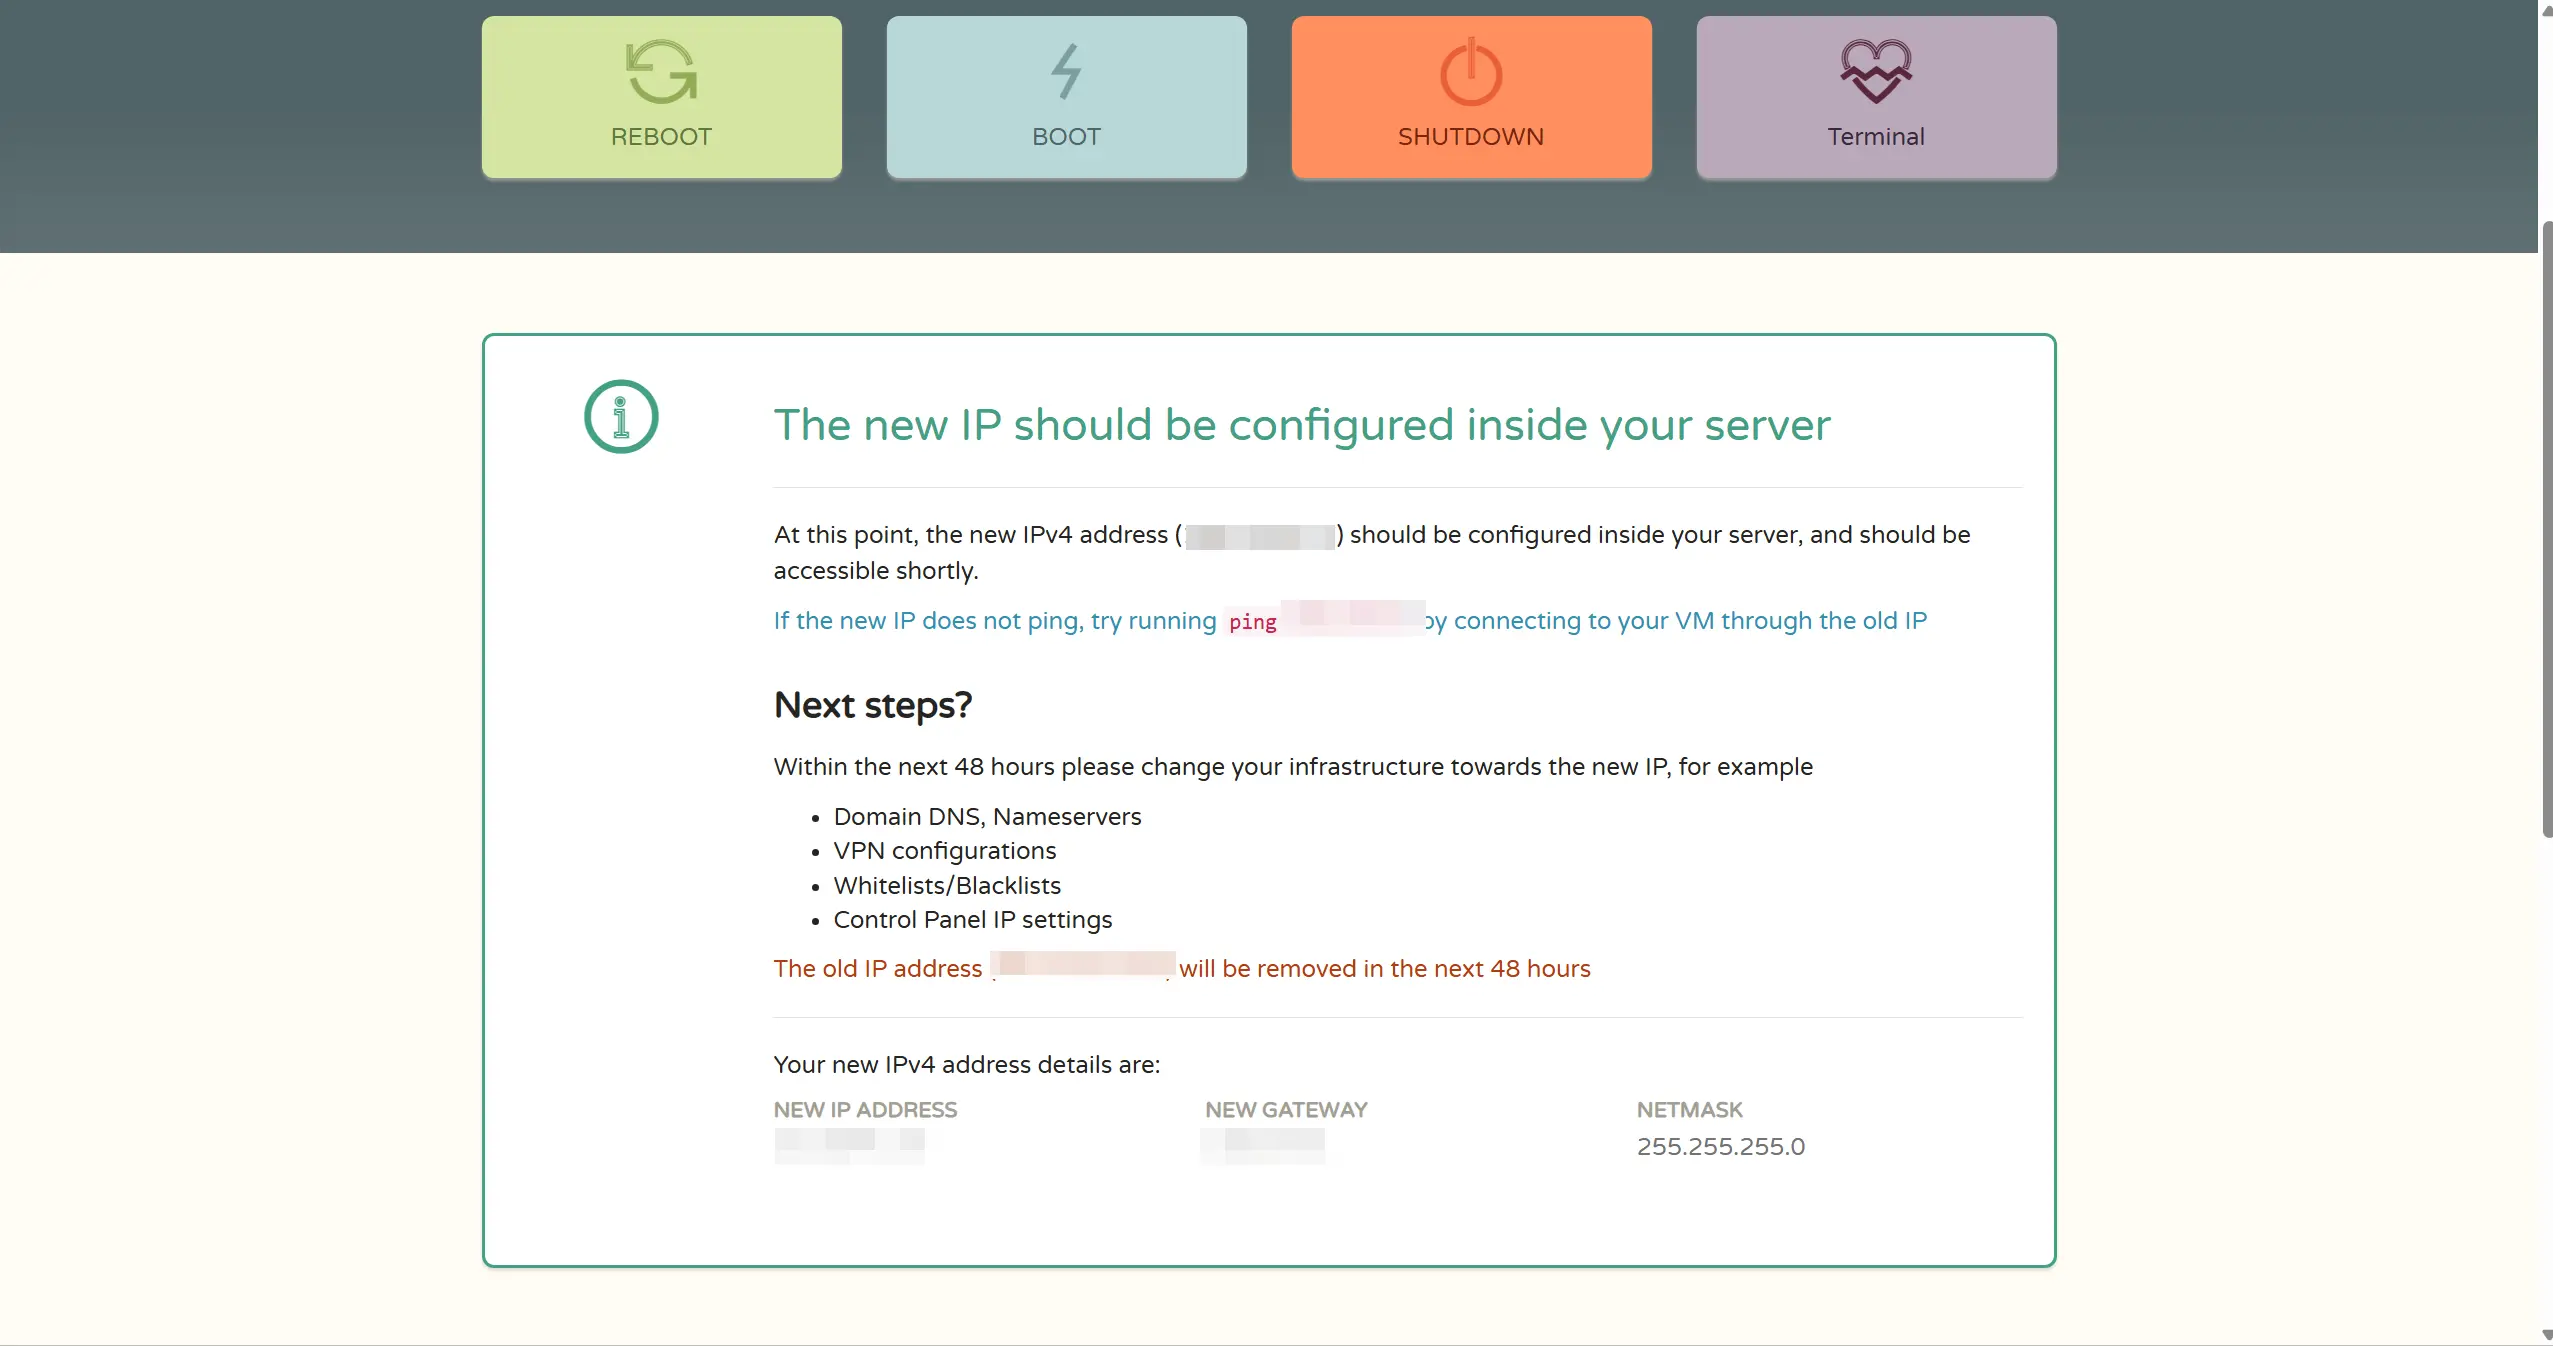Click the NEW IP ADDRESS label
The width and height of the screenshot is (2553, 1346).
(x=865, y=1110)
